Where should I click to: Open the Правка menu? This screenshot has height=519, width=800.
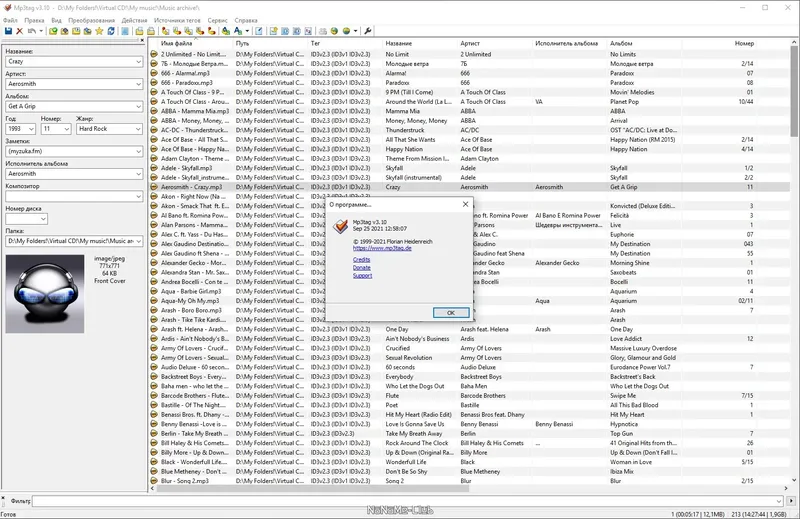[34, 20]
